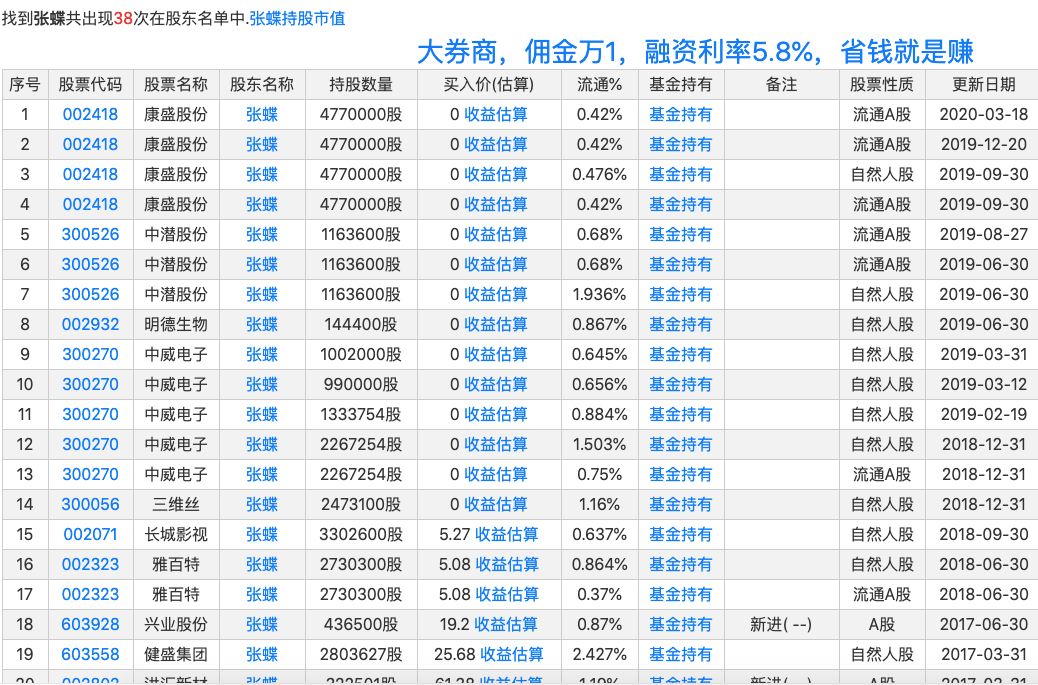Click 收益估算 in row 12
Screen dimensions: 1038x685
[x=496, y=445]
